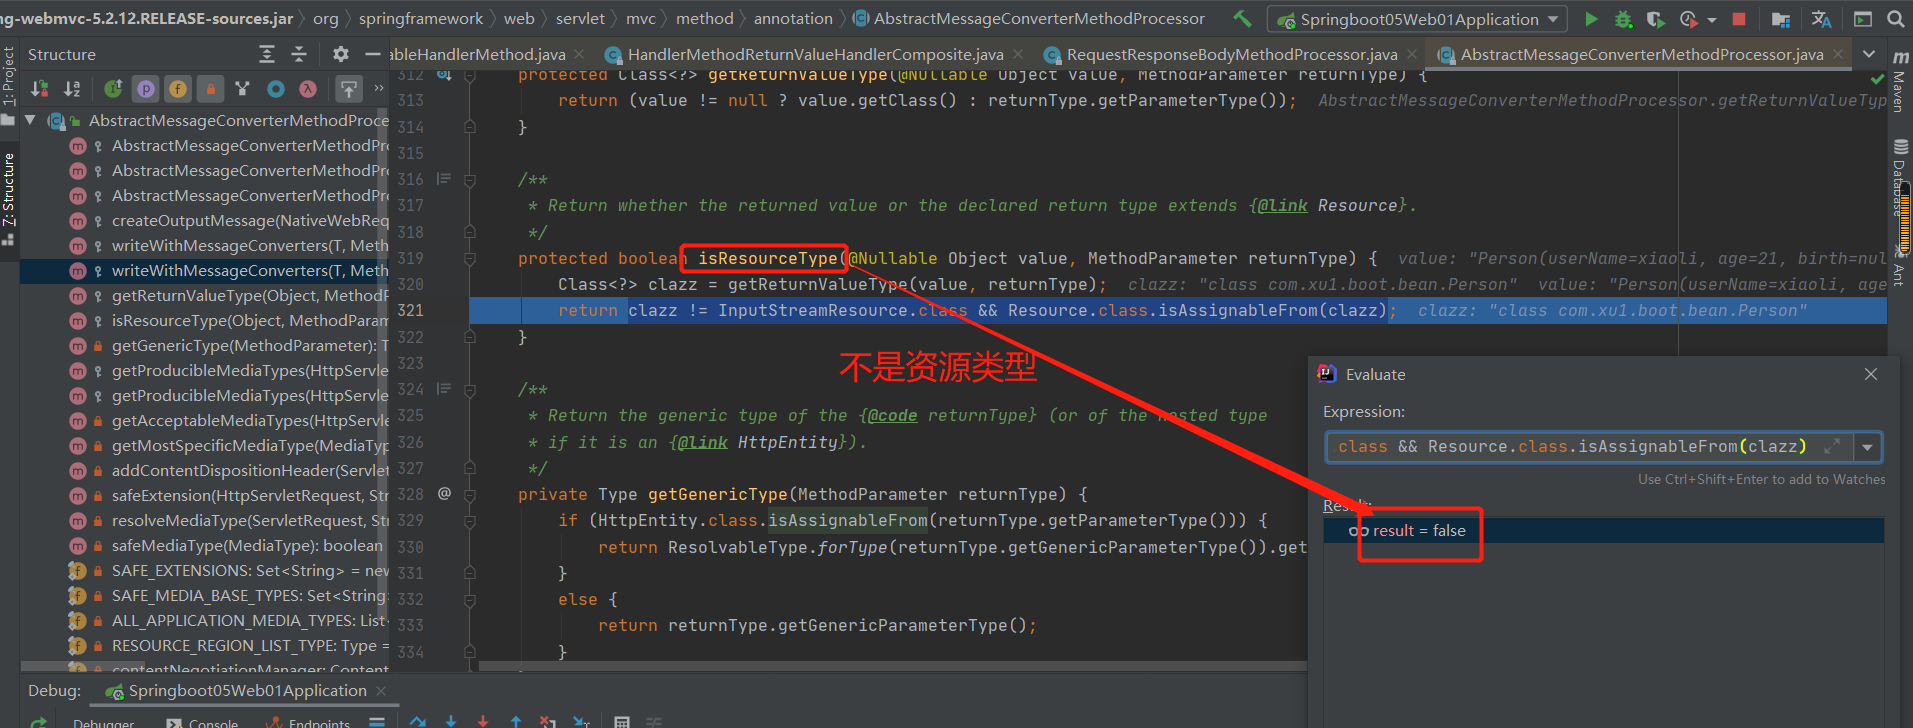Image resolution: width=1913 pixels, height=728 pixels.
Task: Click the 'method' breadcrumb in the navigation bar
Action: [705, 19]
